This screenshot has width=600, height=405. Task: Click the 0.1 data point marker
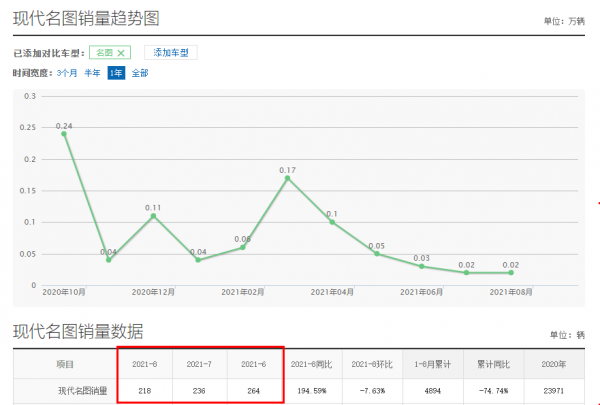[x=332, y=222]
